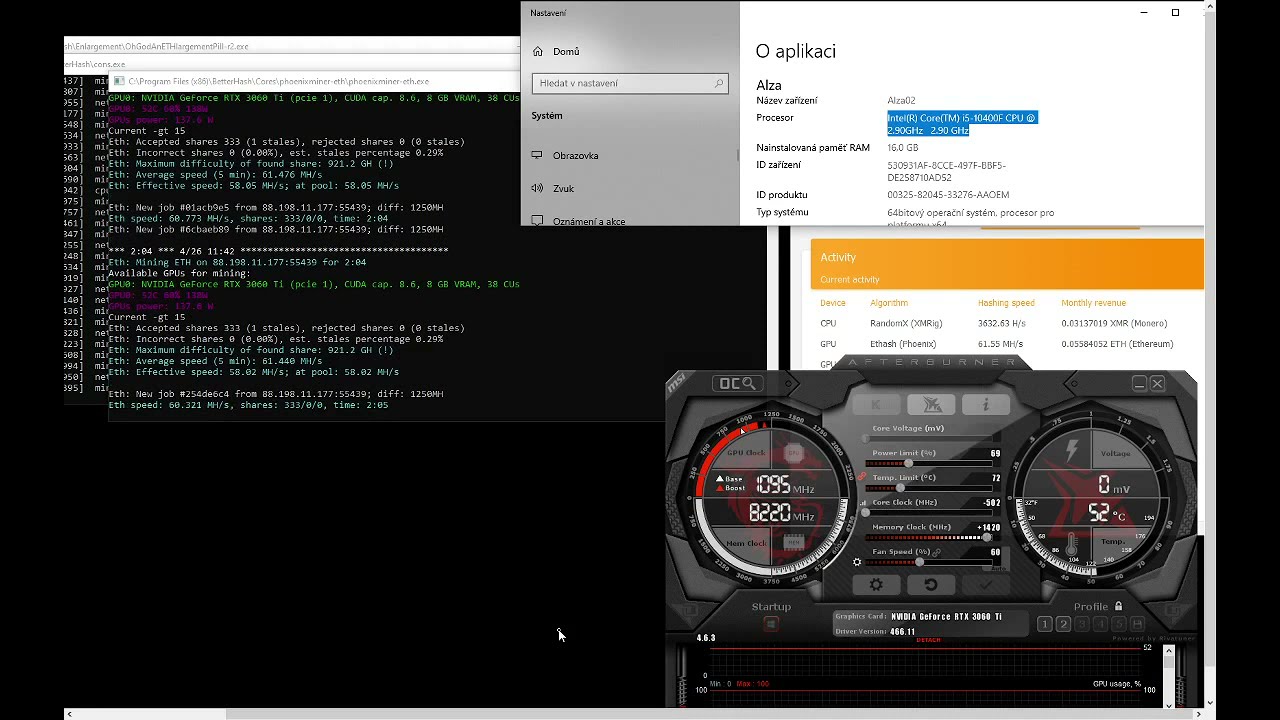Close the Afterburner window

(1157, 384)
